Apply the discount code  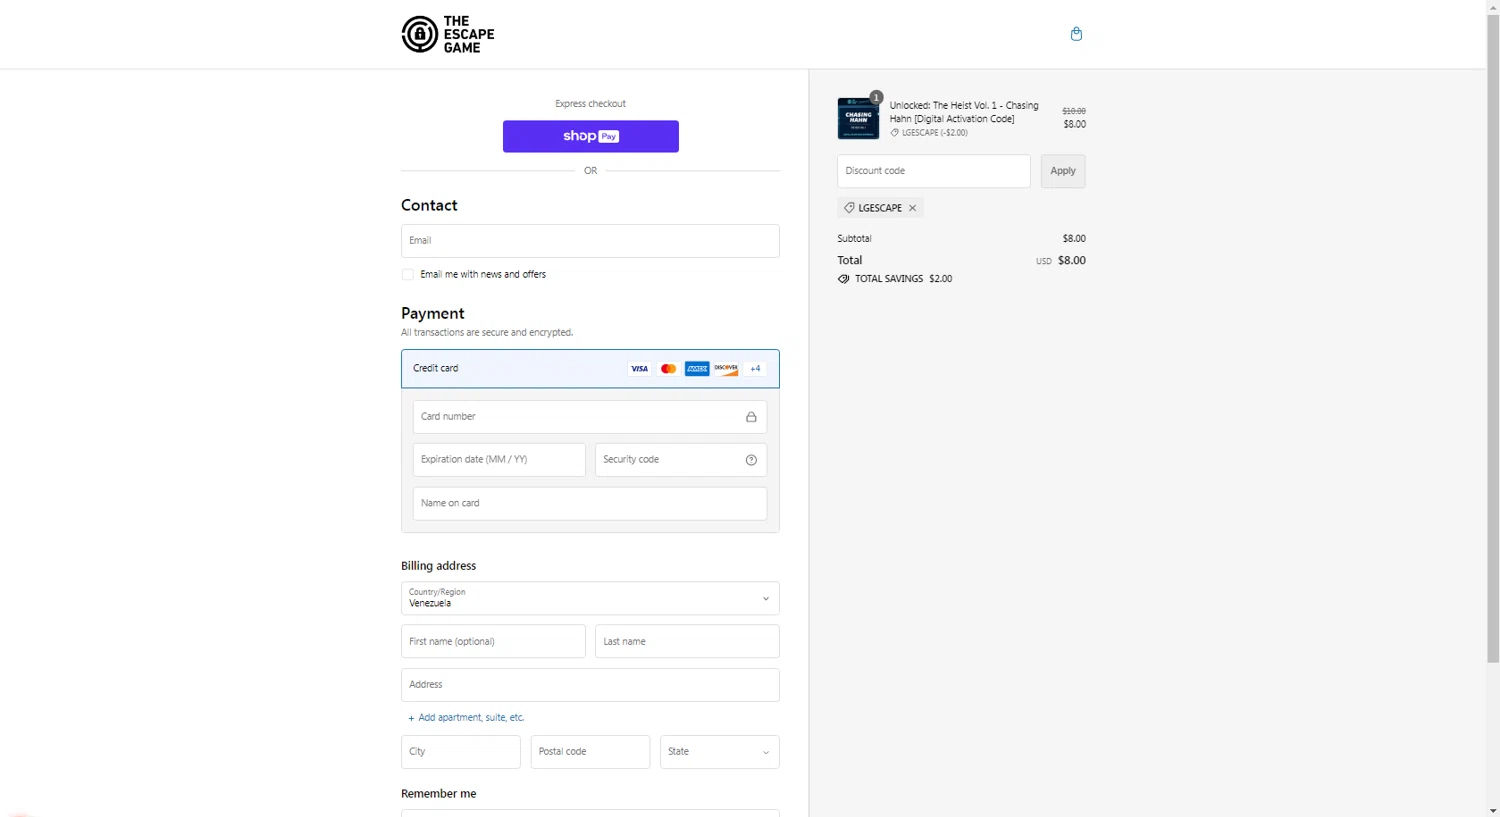point(1062,171)
